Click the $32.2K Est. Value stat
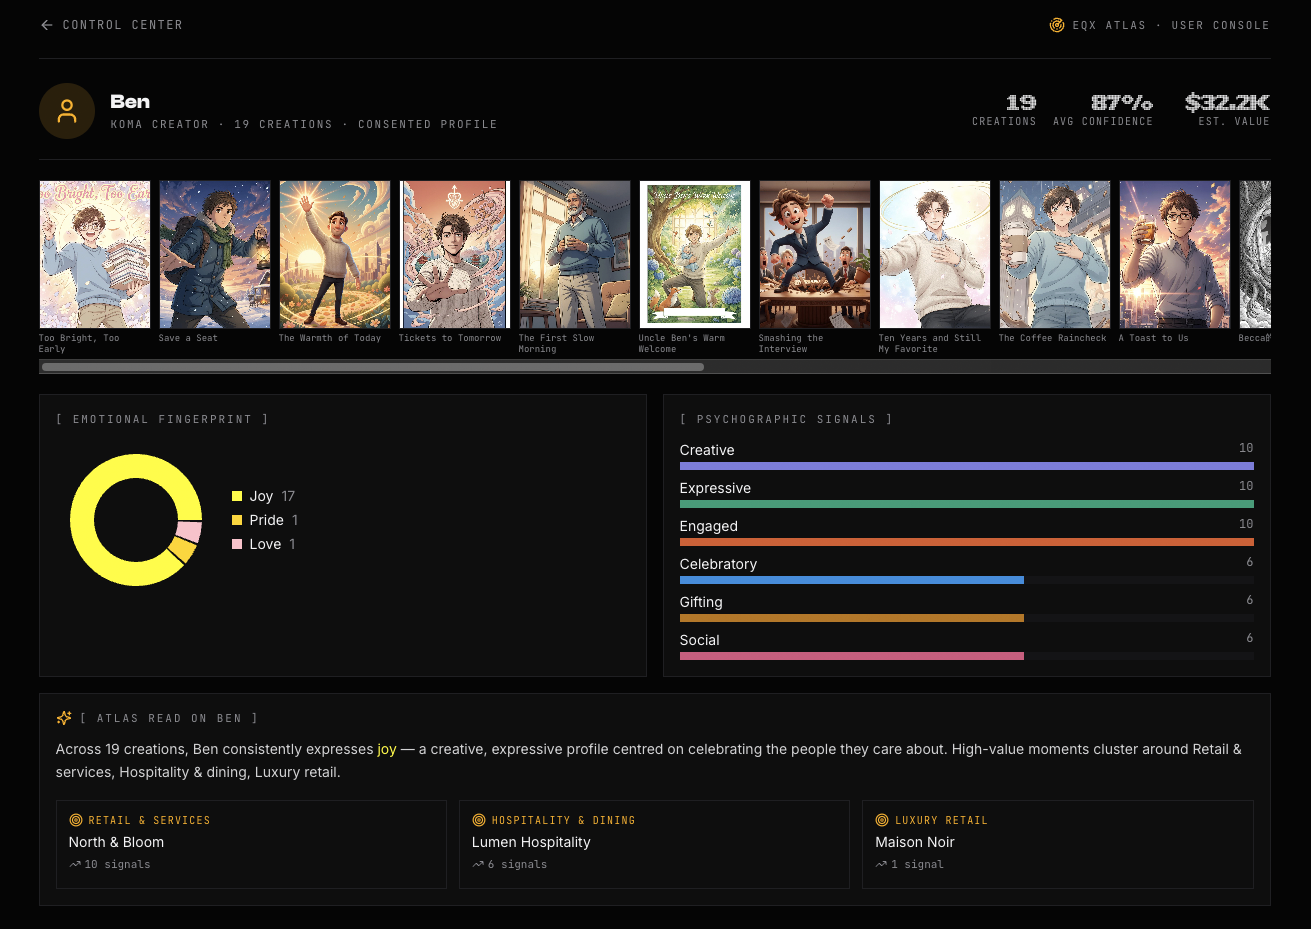The height and width of the screenshot is (929, 1311). coord(1227,110)
